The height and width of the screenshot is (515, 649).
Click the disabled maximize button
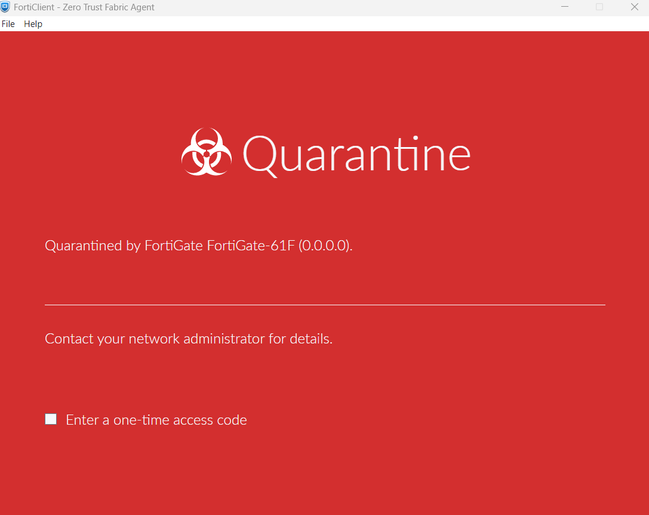coord(599,7)
